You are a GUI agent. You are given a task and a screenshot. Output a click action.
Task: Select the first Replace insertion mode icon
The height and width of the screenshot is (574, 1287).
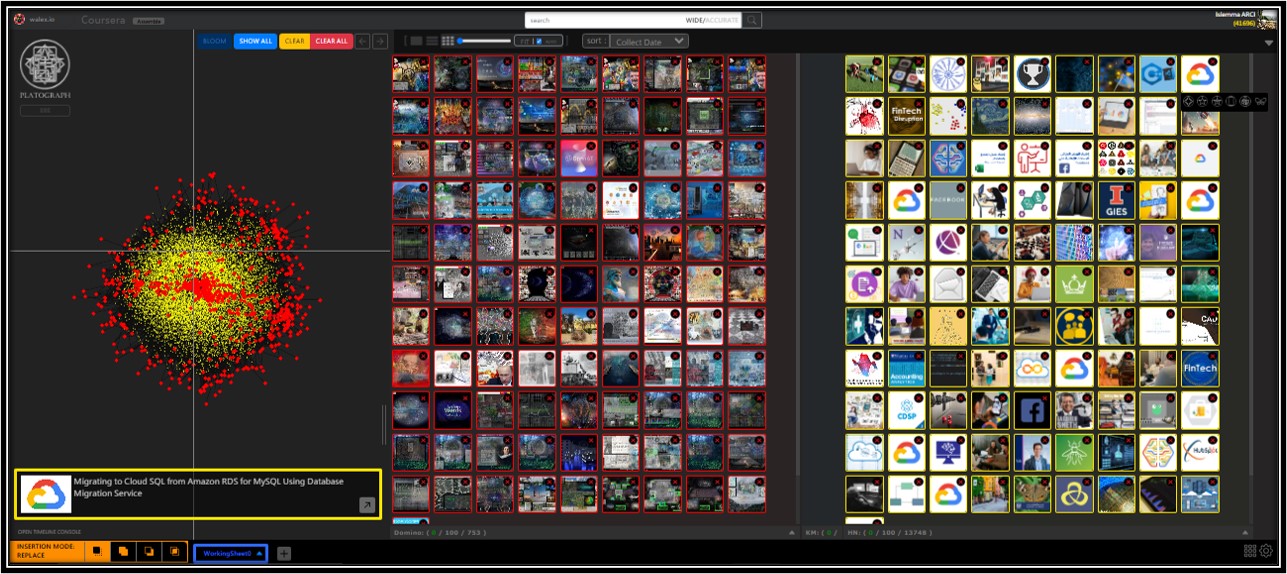96,551
